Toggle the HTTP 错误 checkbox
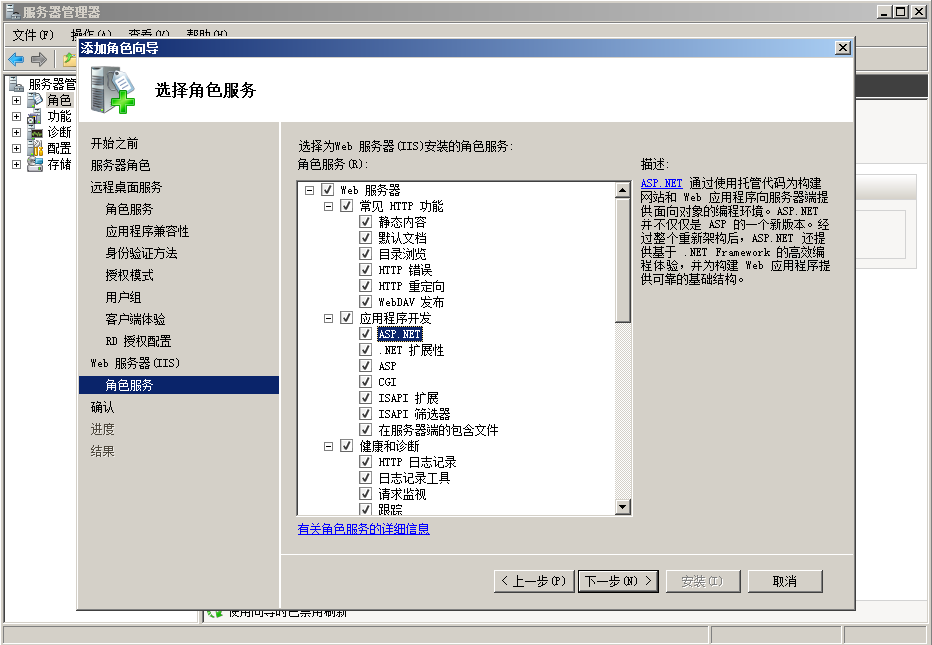 click(x=366, y=270)
